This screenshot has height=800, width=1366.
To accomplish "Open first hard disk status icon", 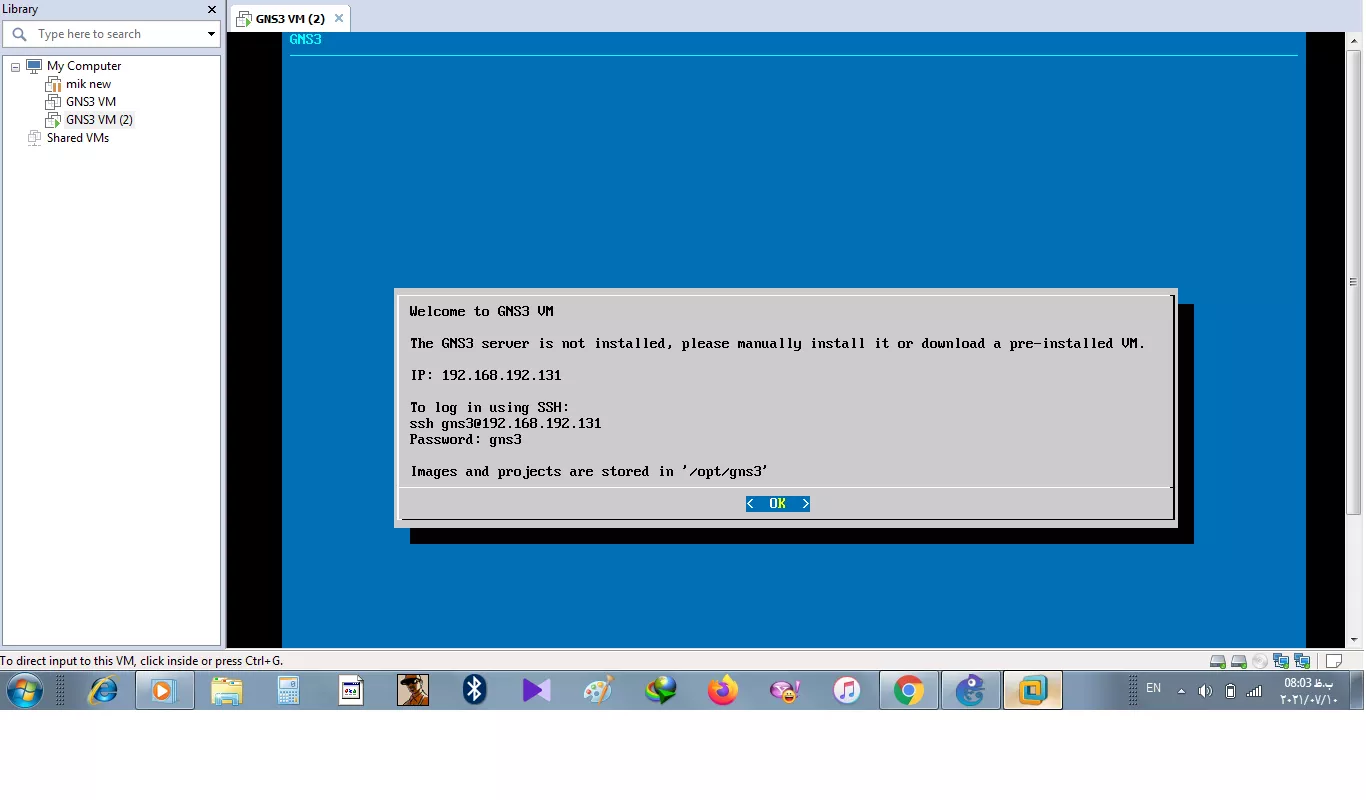I will pos(1218,661).
